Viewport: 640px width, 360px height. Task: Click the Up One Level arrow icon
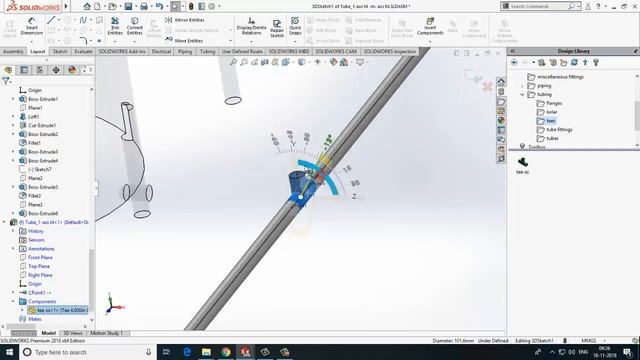click(585, 62)
